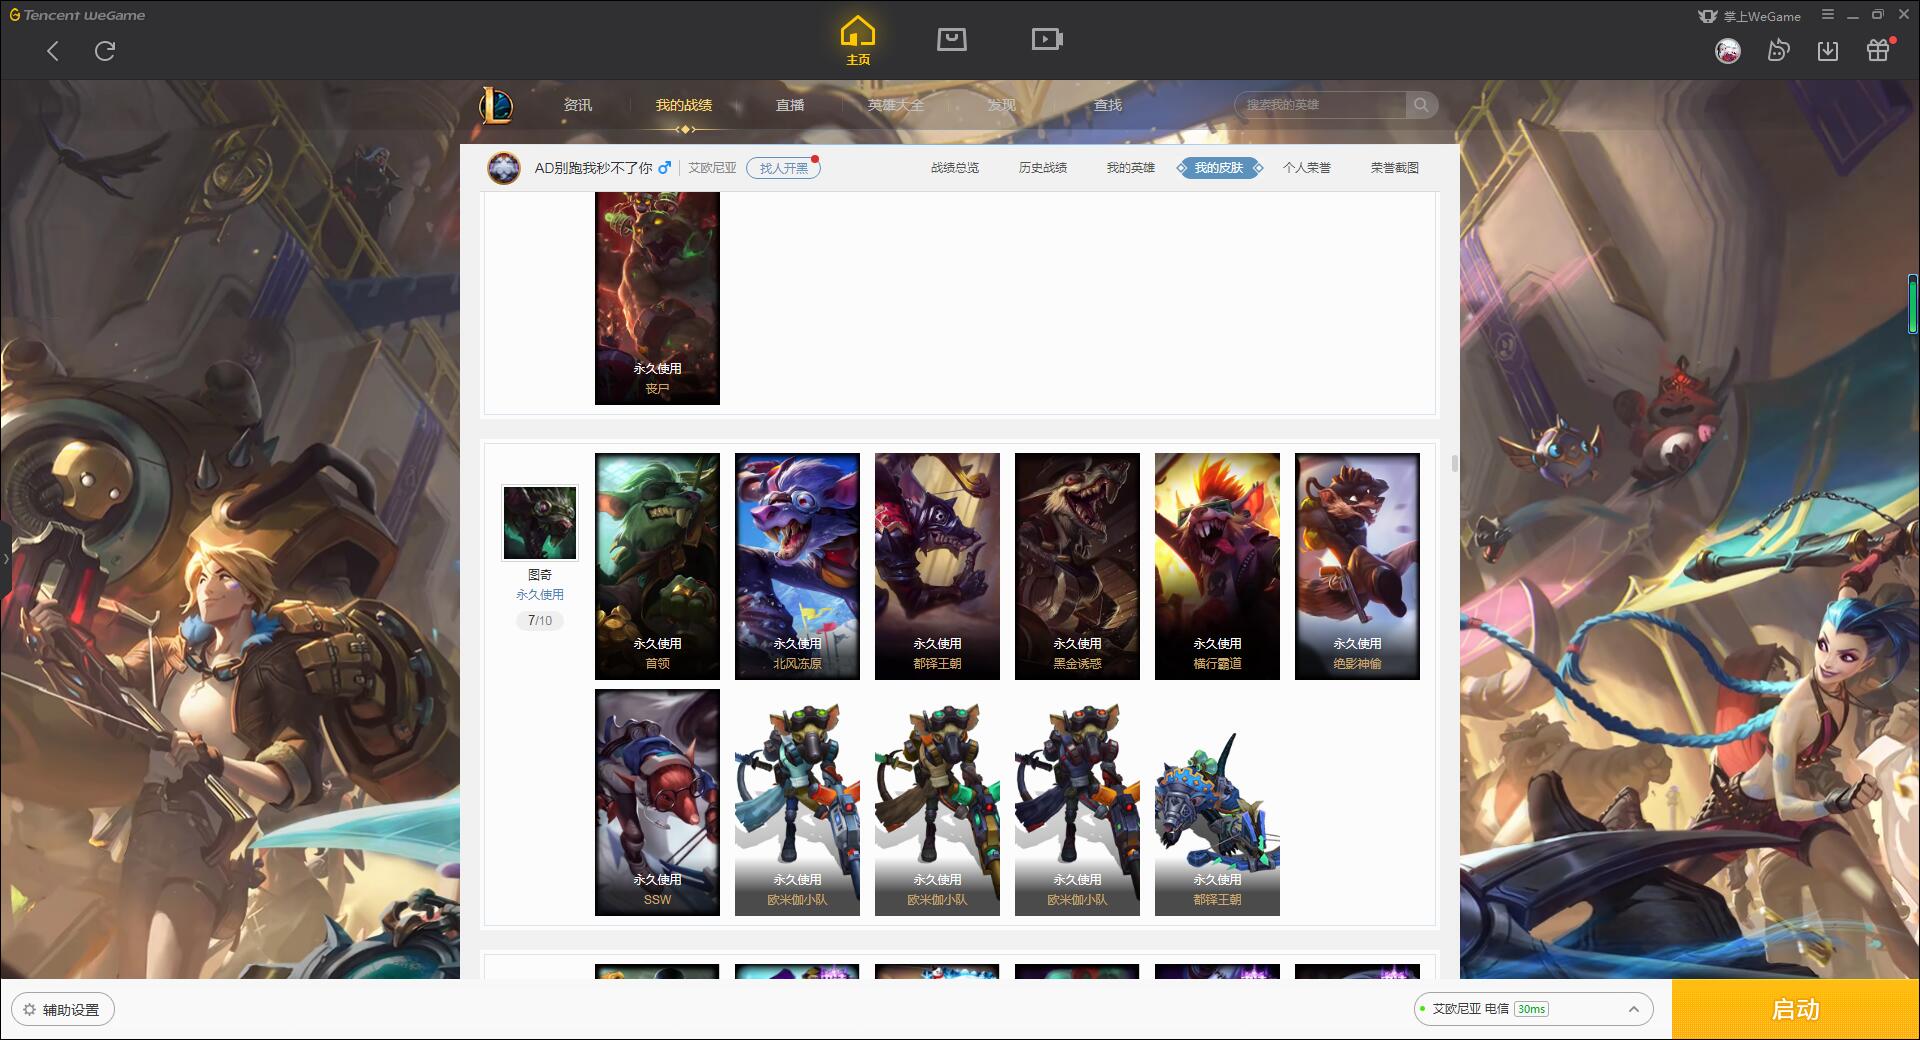This screenshot has height=1040, width=1920.
Task: Click the 找人开黑 button
Action: tap(783, 168)
